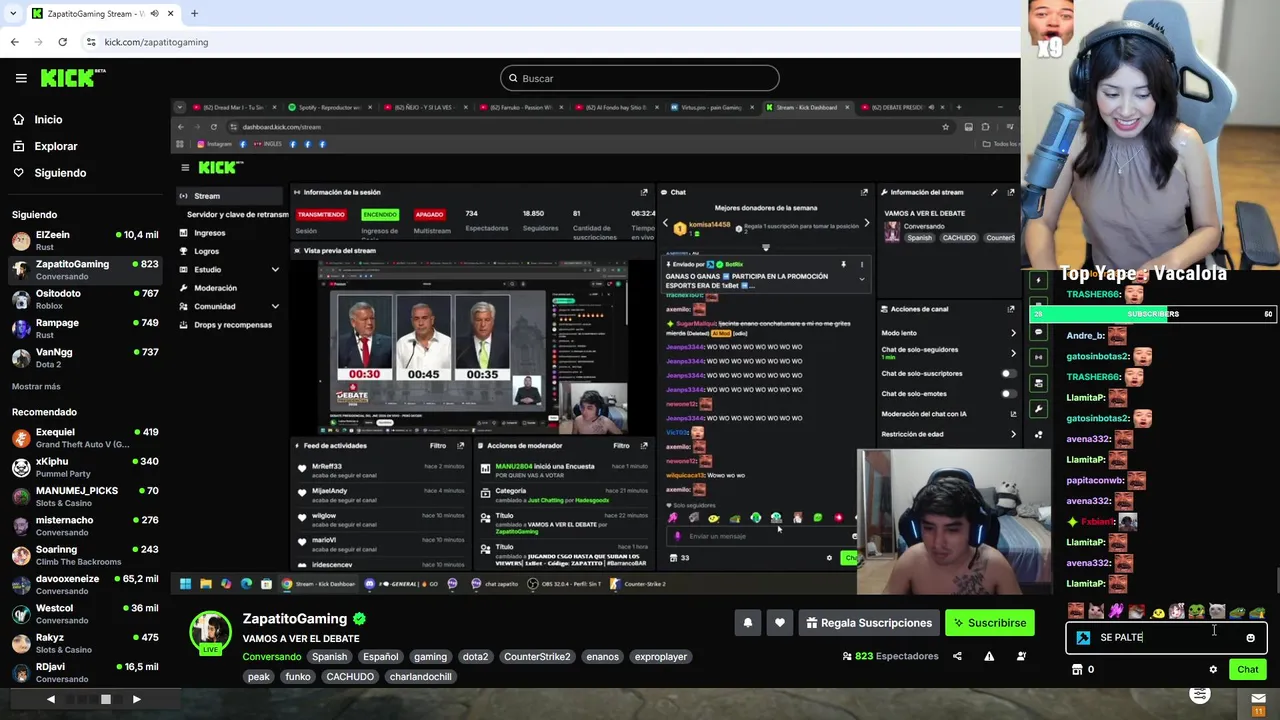Click the round sliders settings button
1280x720 pixels.
click(1200, 695)
